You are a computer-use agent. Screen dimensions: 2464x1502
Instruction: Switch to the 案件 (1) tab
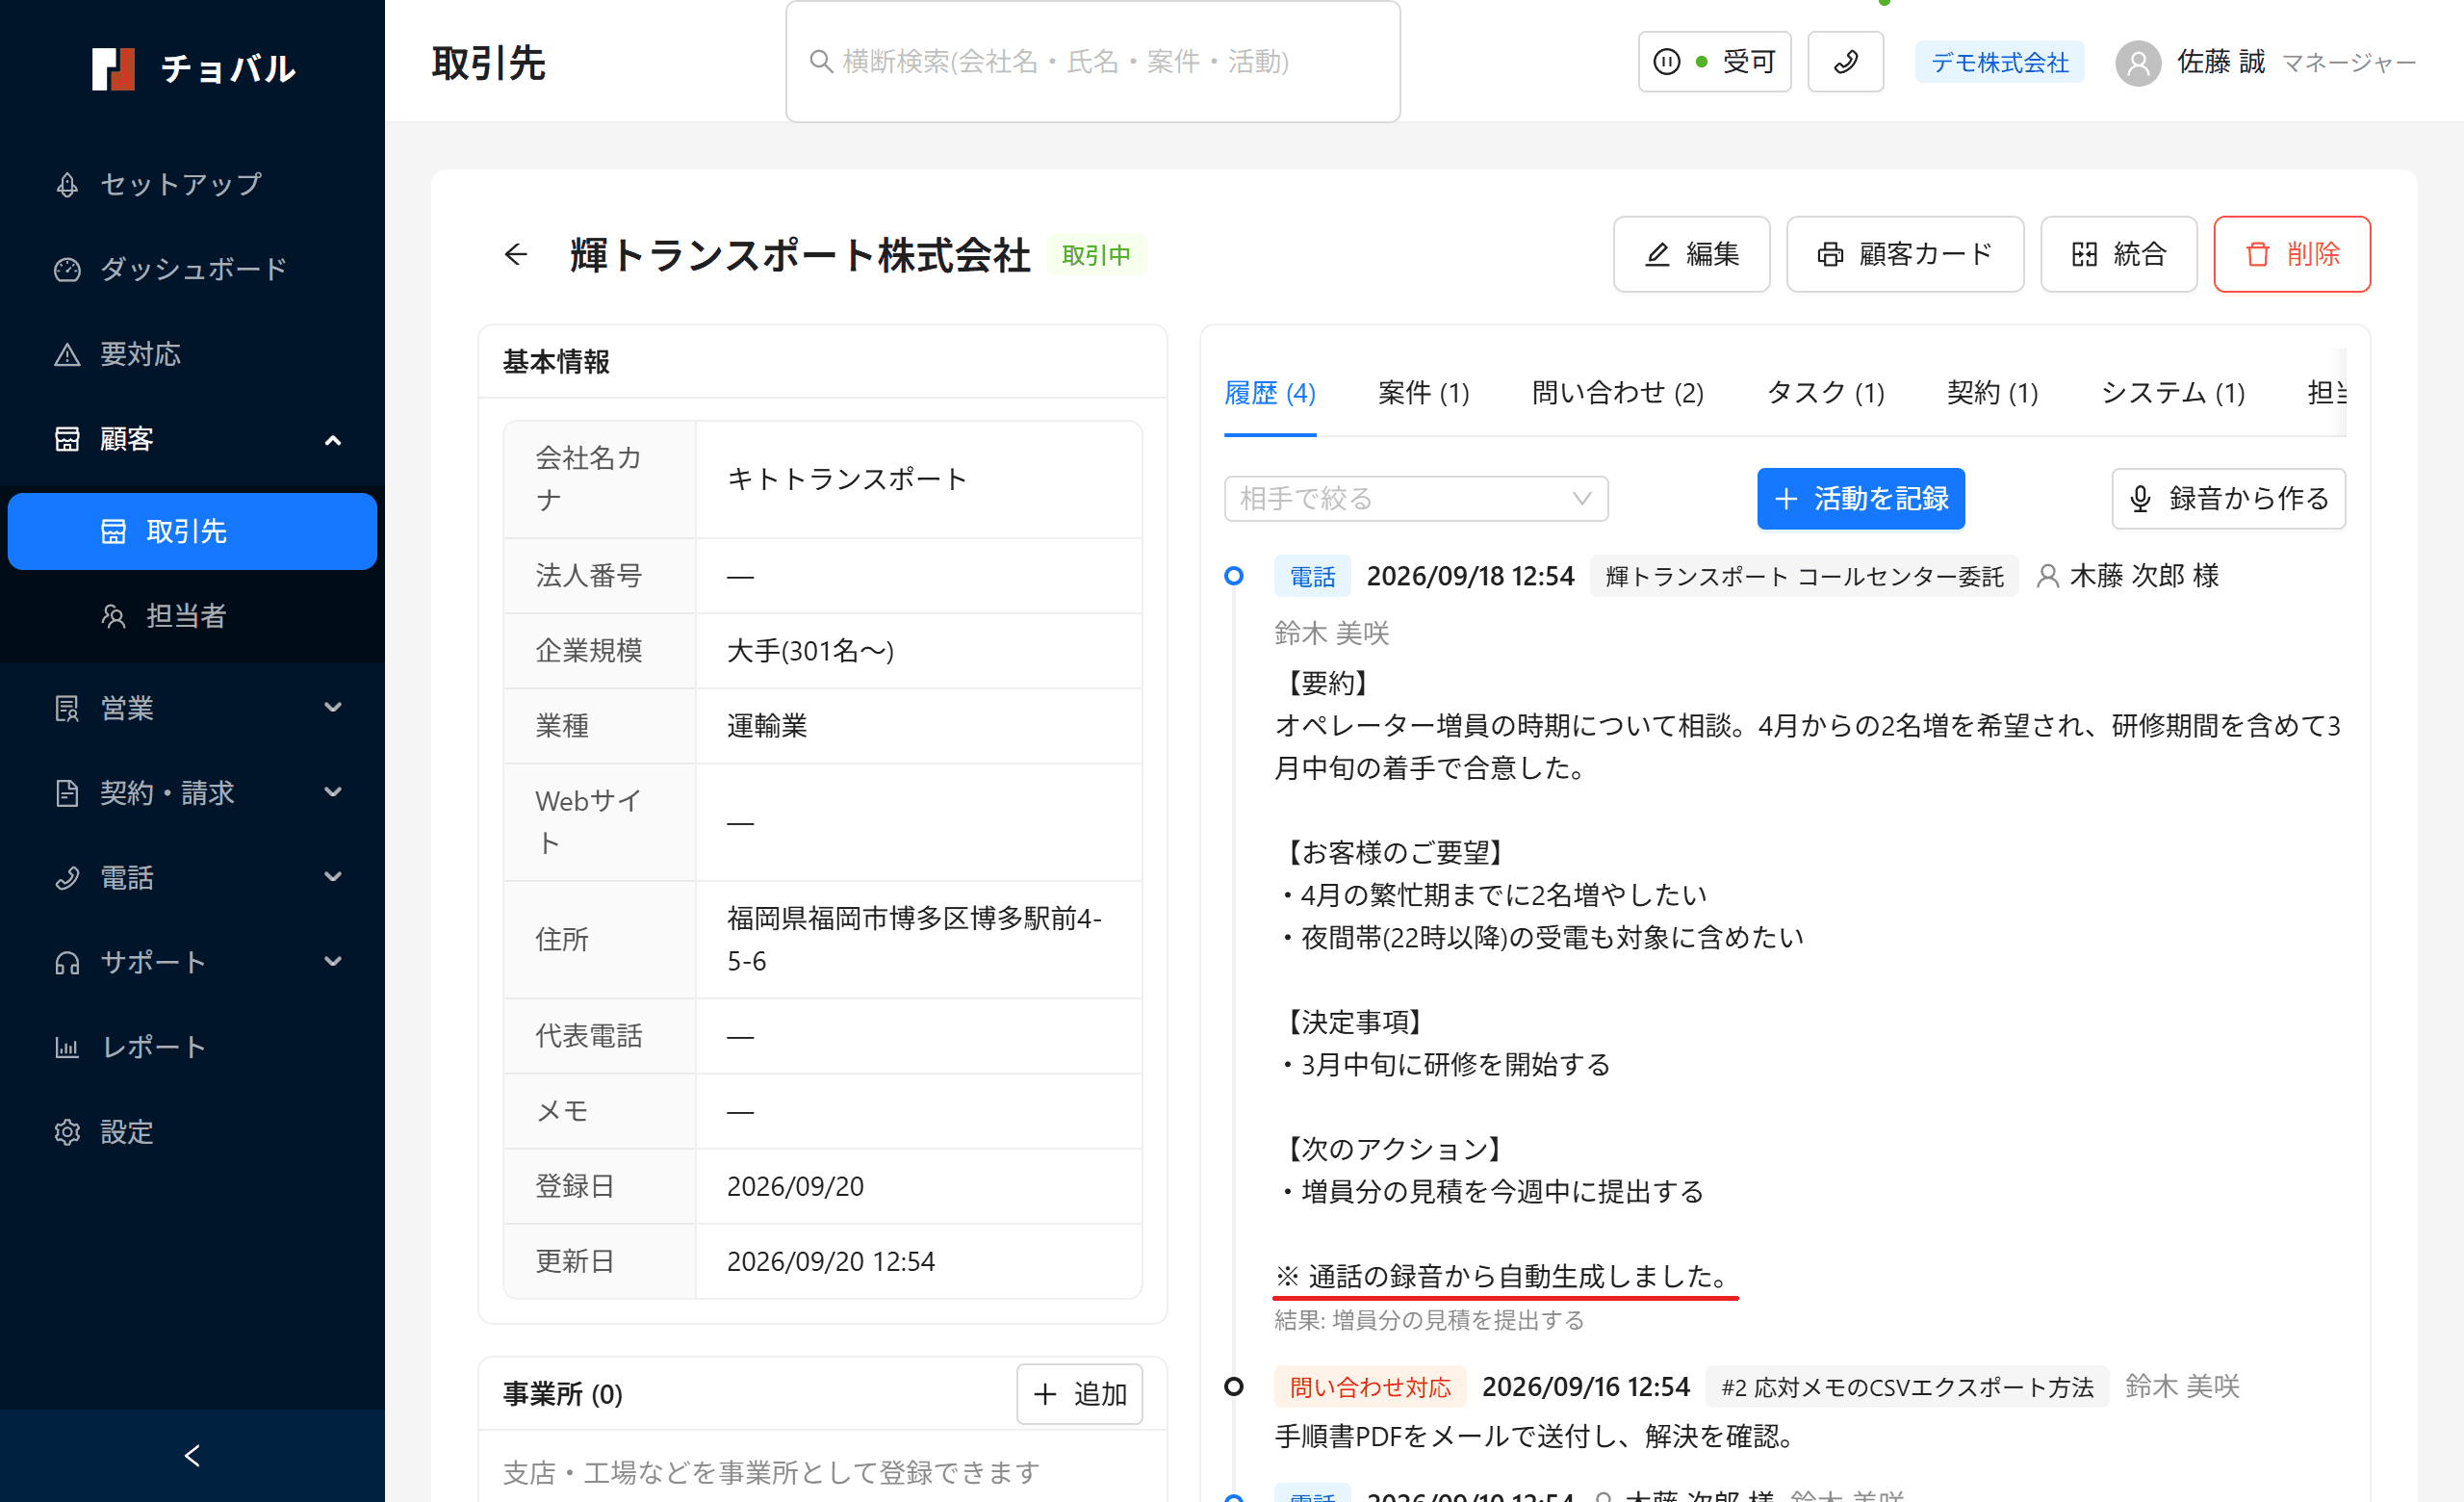(x=1423, y=393)
